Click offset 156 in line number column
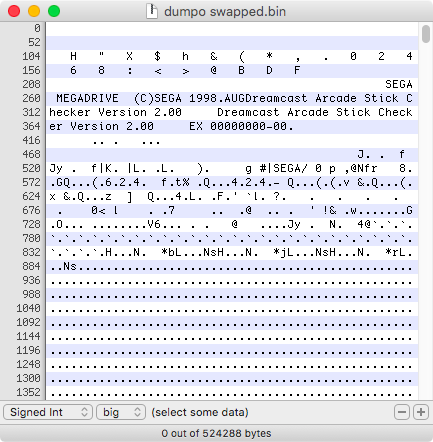 pos(31,70)
